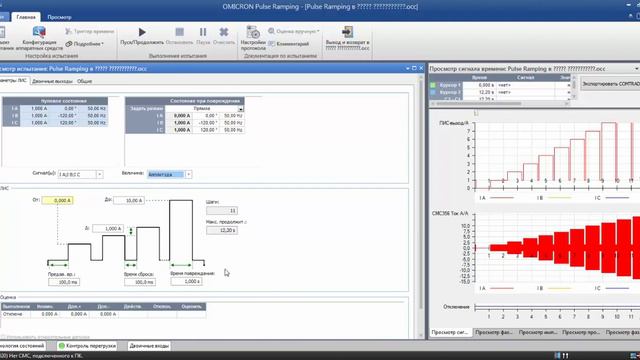640x360 pixels.
Task: Click the cursor table vertical scrollbar
Action: (573, 86)
